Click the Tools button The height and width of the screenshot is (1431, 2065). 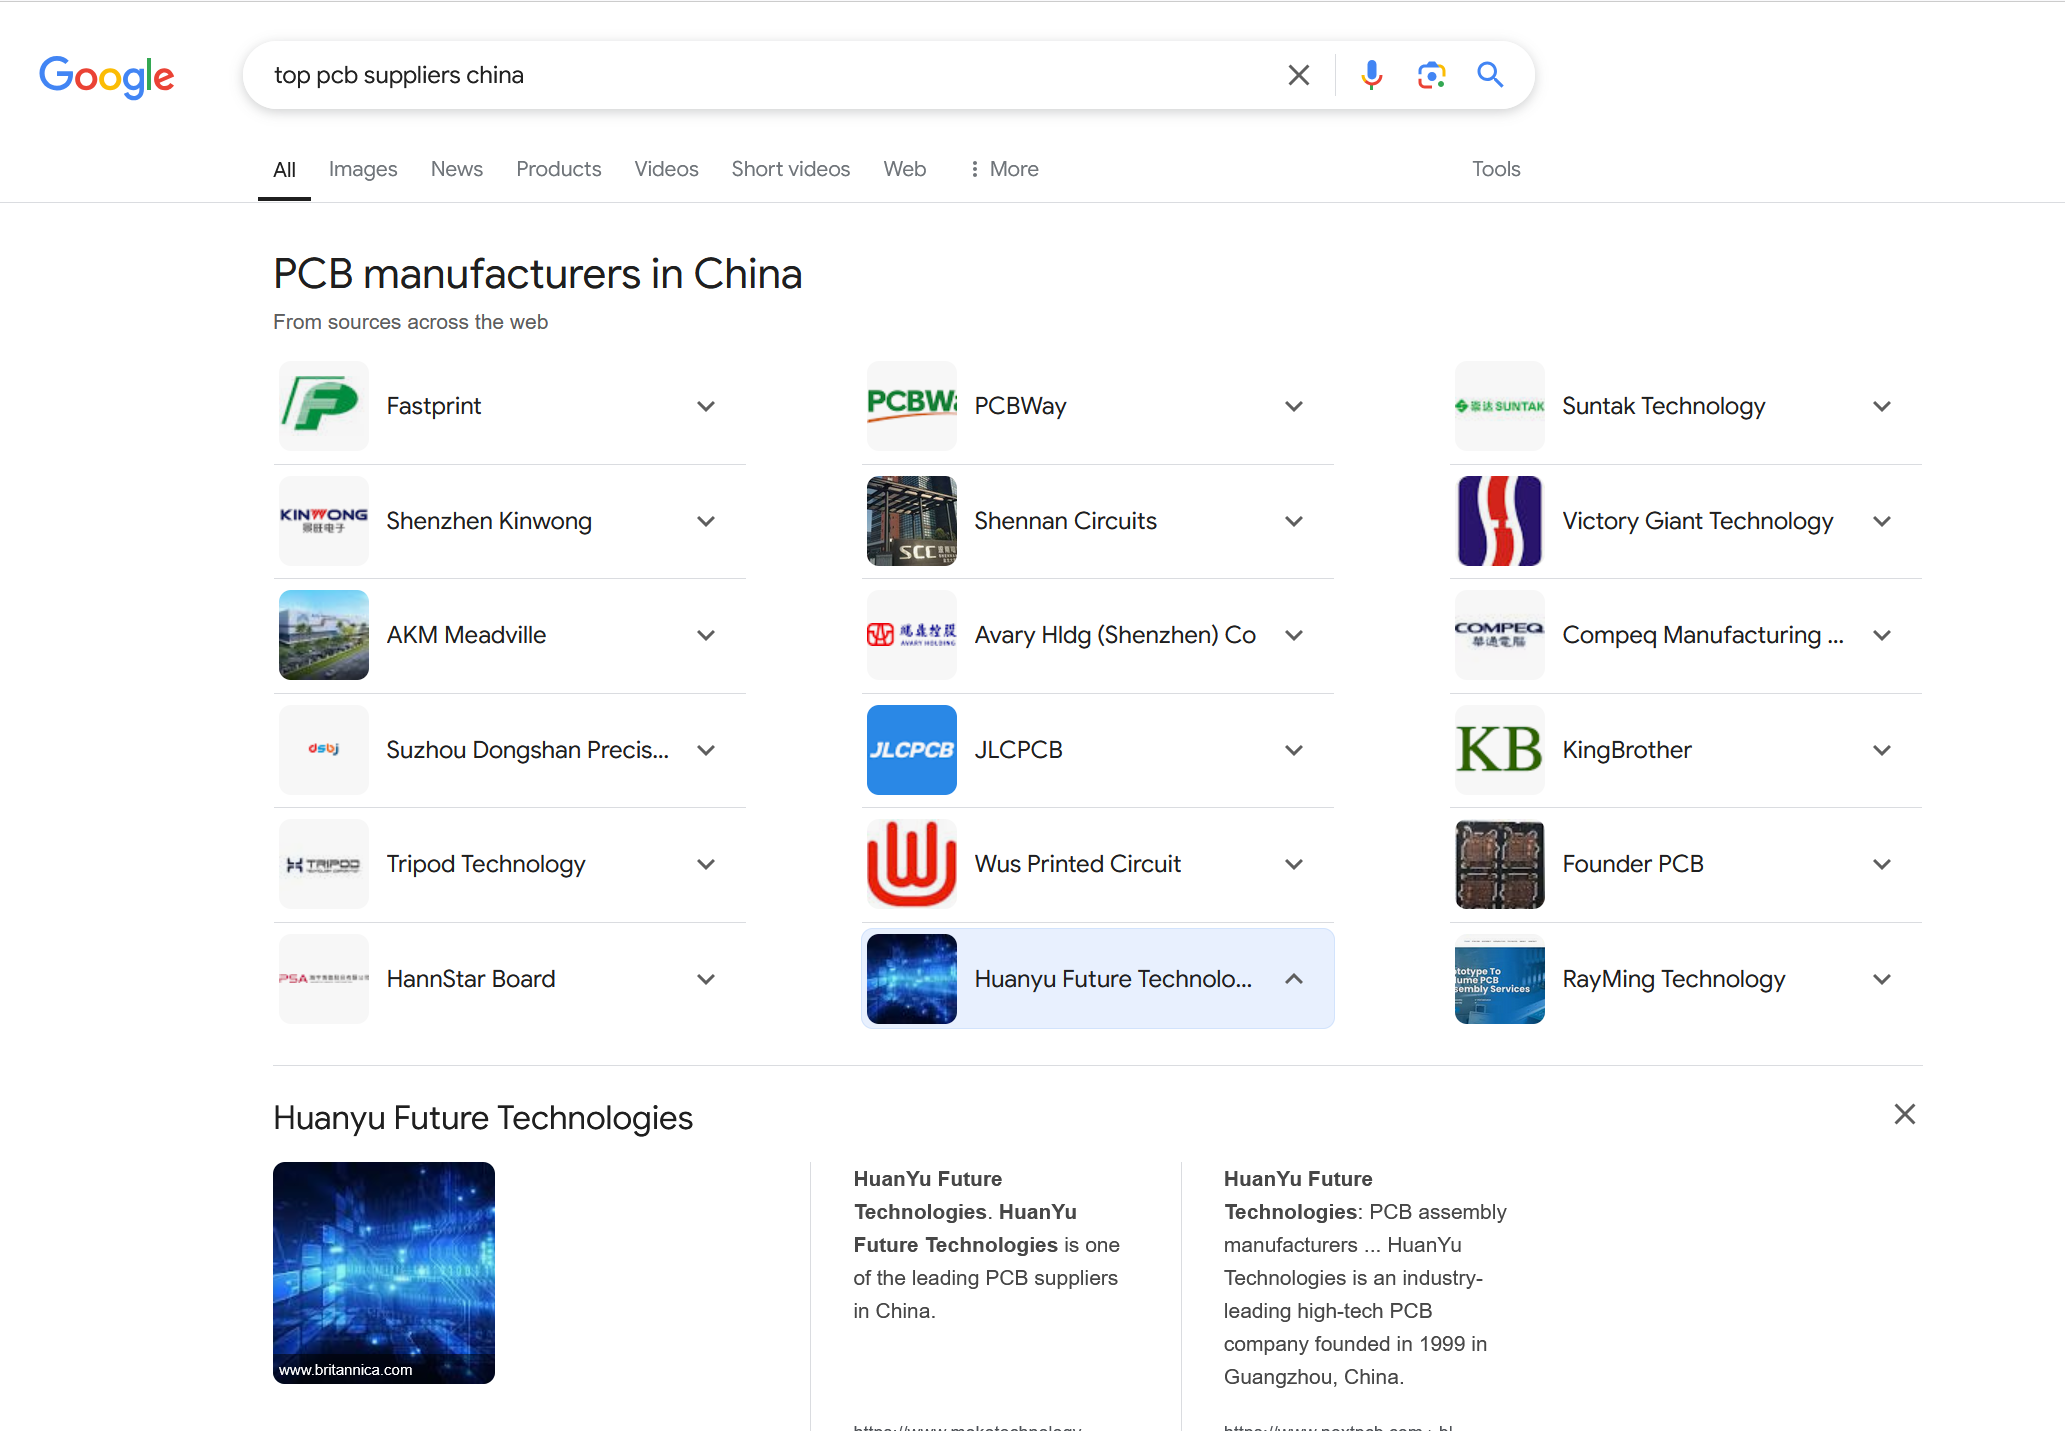tap(1495, 169)
